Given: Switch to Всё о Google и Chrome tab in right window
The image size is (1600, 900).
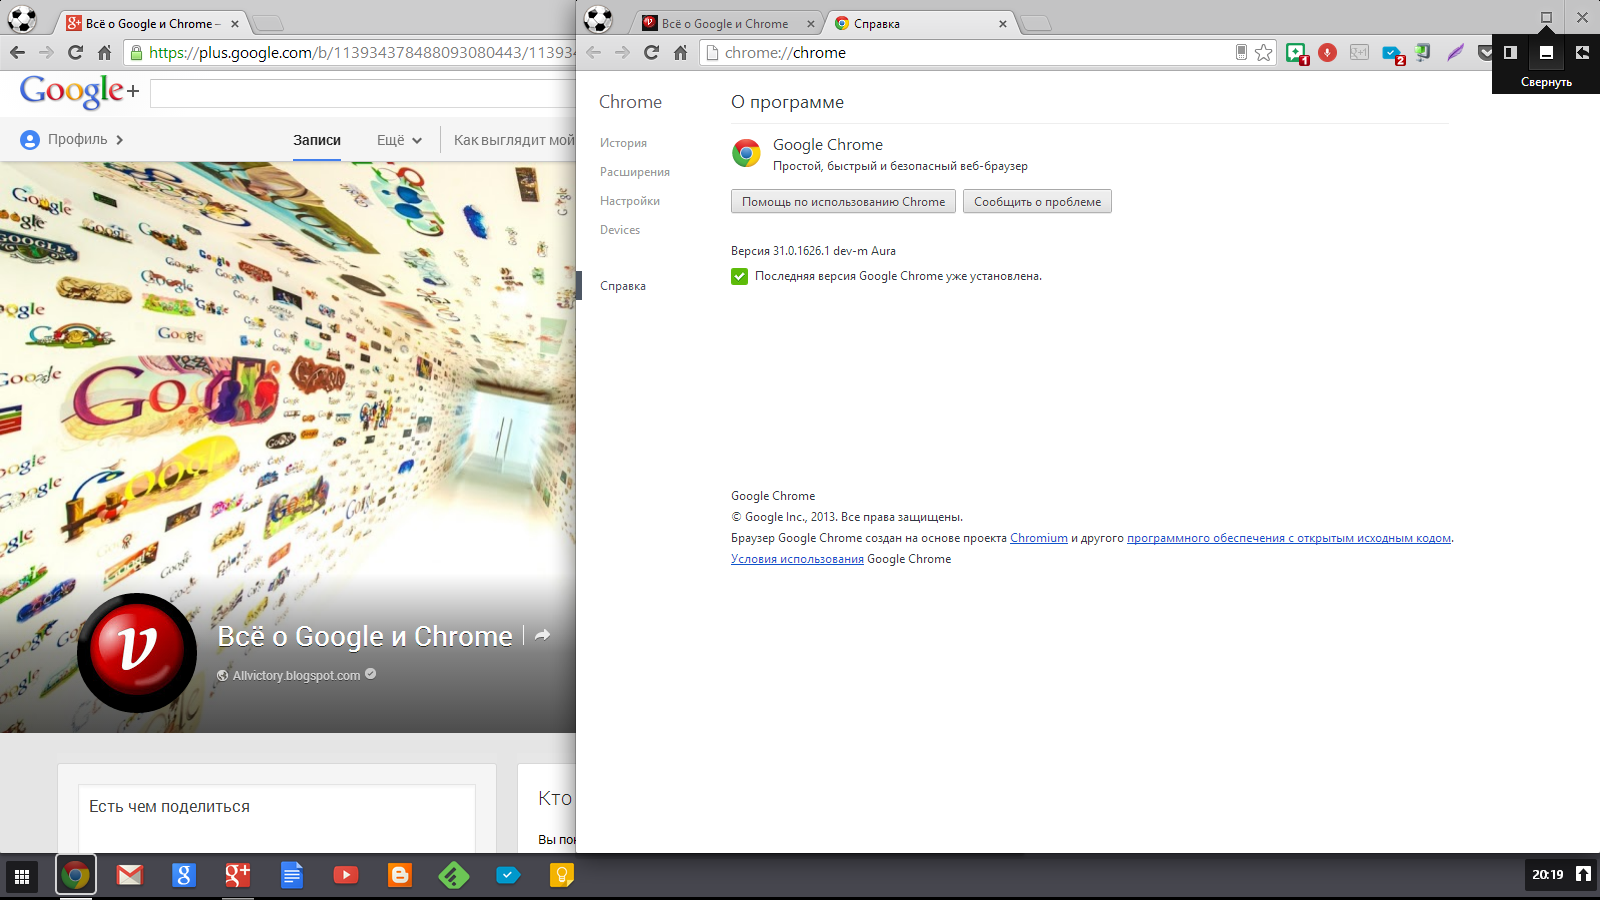Looking at the screenshot, I should point(727,23).
